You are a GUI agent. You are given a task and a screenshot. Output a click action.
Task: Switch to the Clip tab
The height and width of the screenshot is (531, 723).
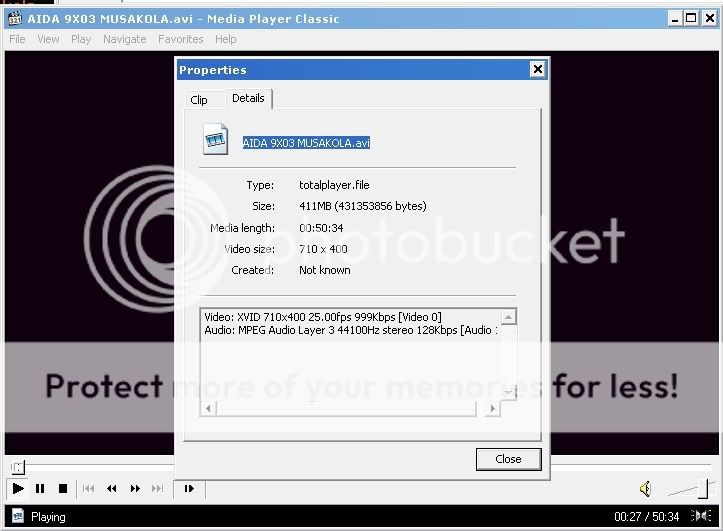[x=199, y=99]
